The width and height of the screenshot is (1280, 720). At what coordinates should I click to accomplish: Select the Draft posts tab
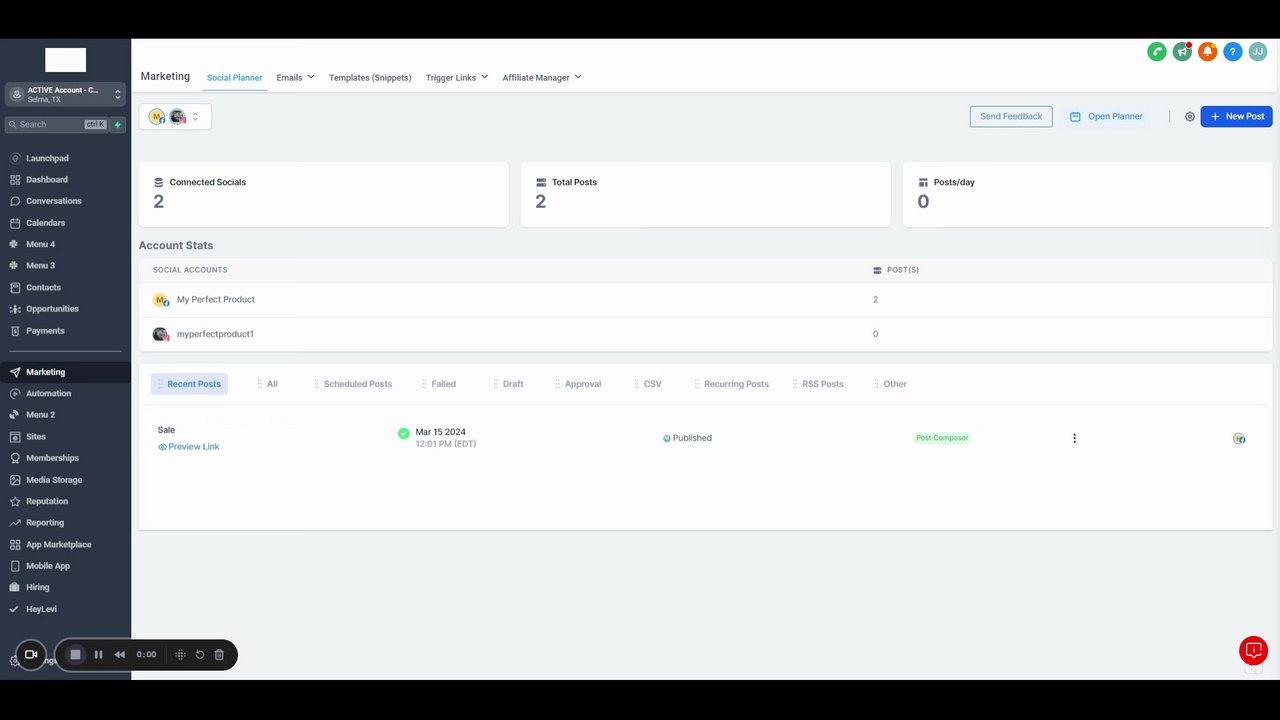click(509, 384)
